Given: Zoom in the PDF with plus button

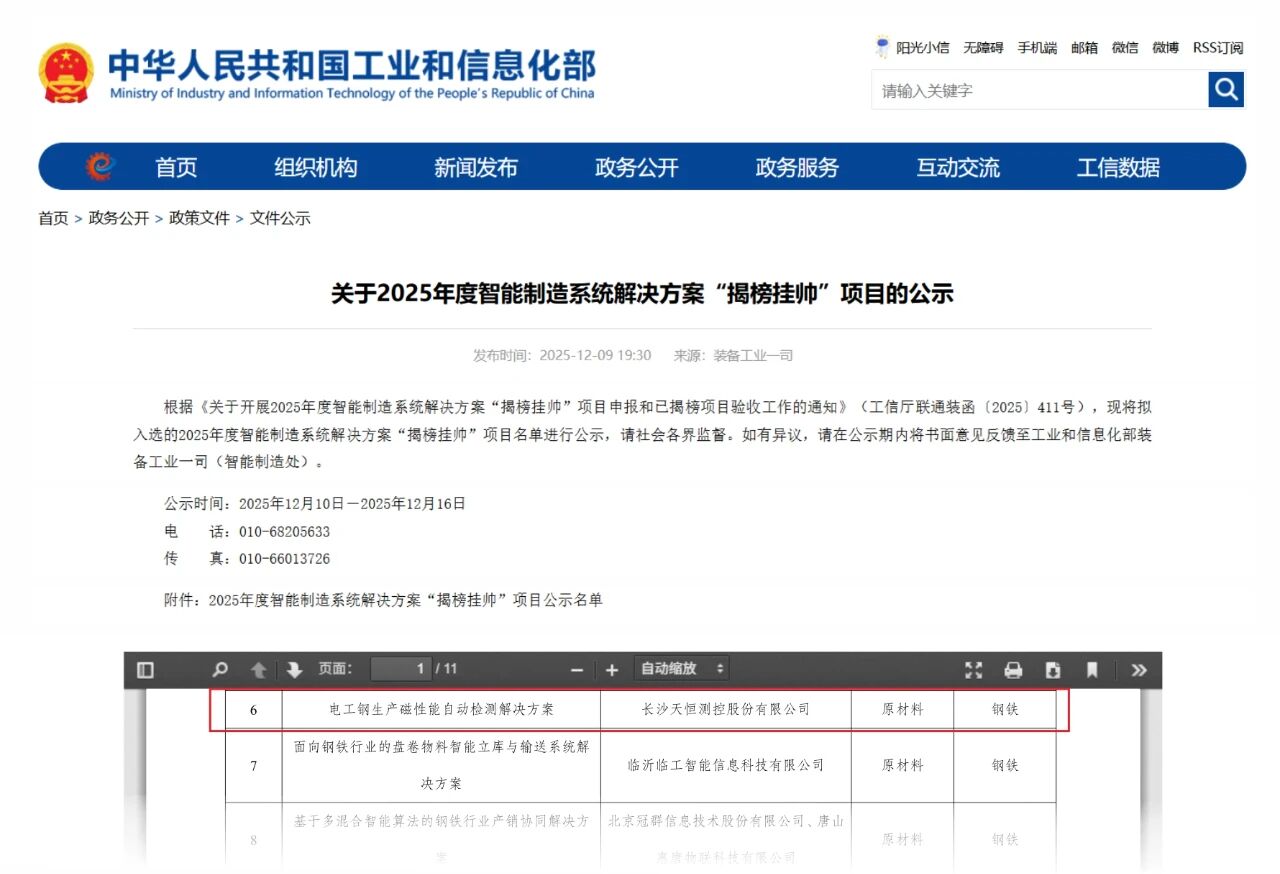Looking at the screenshot, I should coord(612,669).
